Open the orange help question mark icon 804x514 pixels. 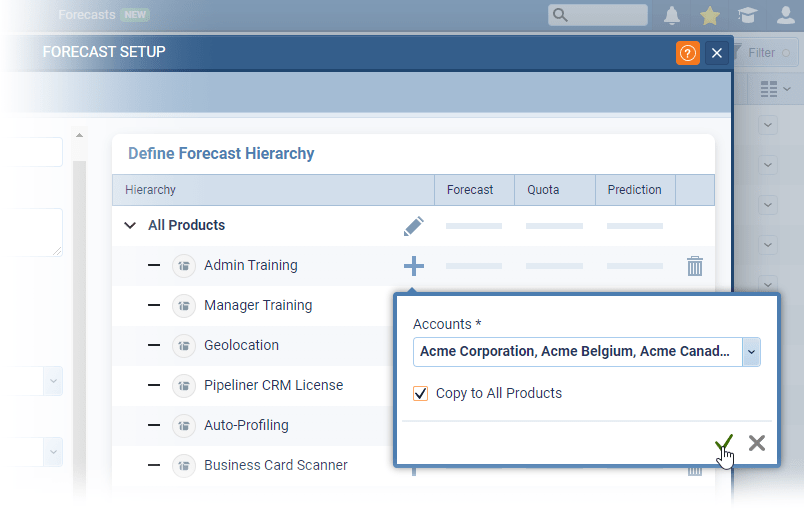point(687,53)
